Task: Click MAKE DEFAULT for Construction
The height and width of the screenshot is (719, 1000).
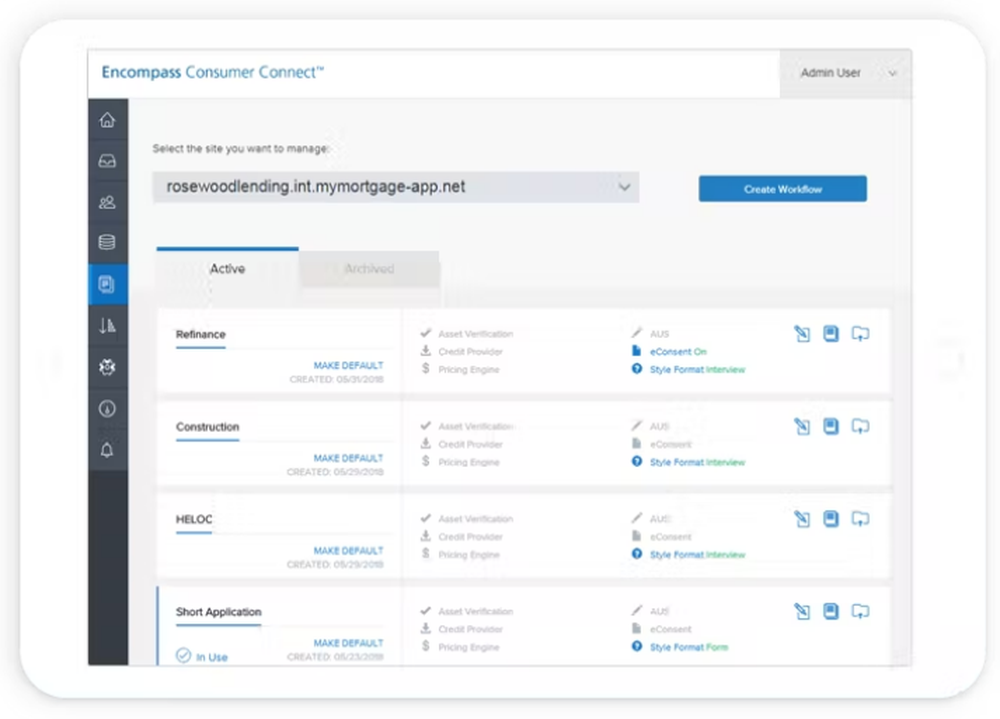Action: 348,458
